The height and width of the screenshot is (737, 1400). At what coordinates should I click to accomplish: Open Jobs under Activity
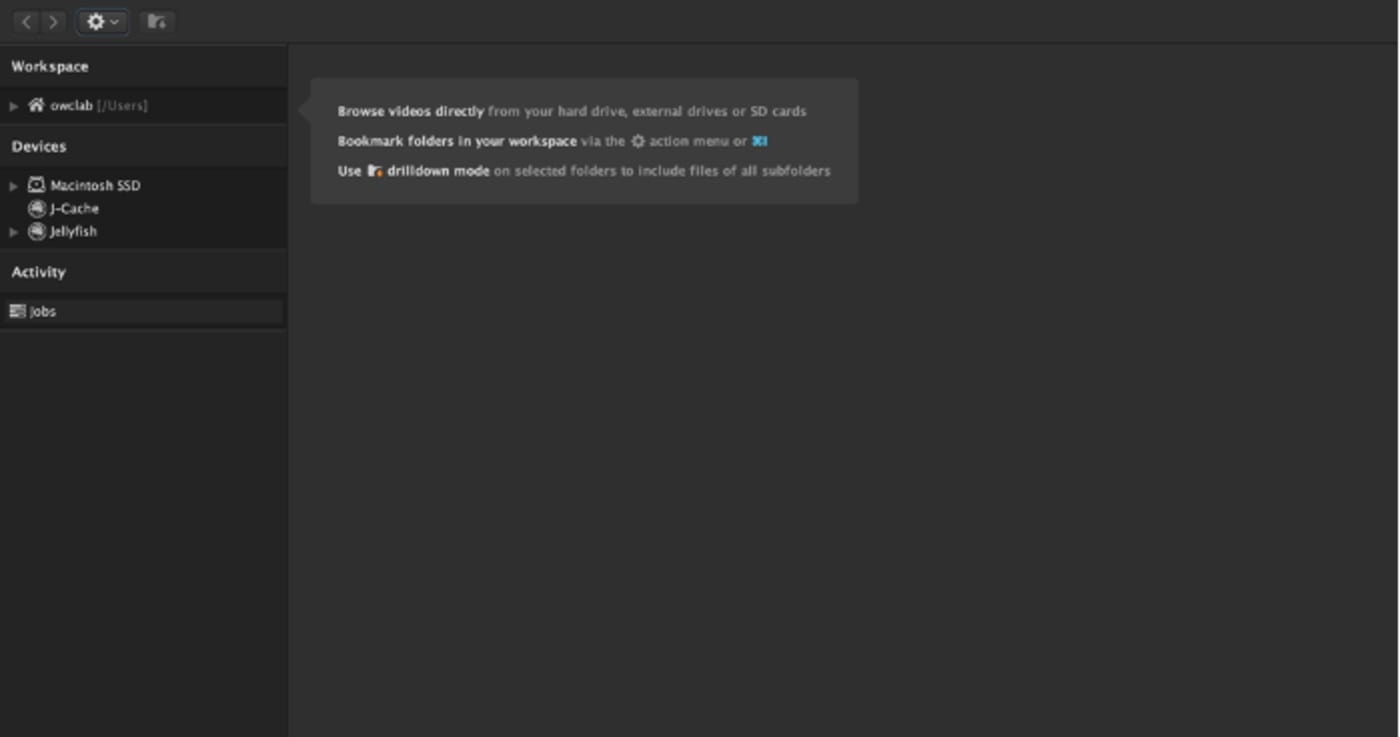[43, 312]
